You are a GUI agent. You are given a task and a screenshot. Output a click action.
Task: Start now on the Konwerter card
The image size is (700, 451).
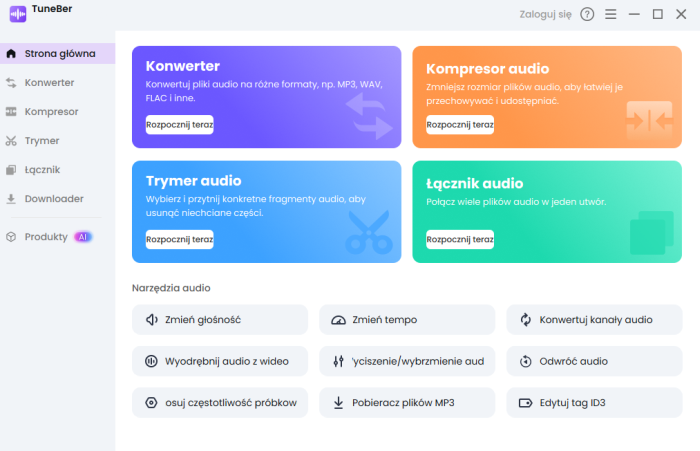point(179,125)
